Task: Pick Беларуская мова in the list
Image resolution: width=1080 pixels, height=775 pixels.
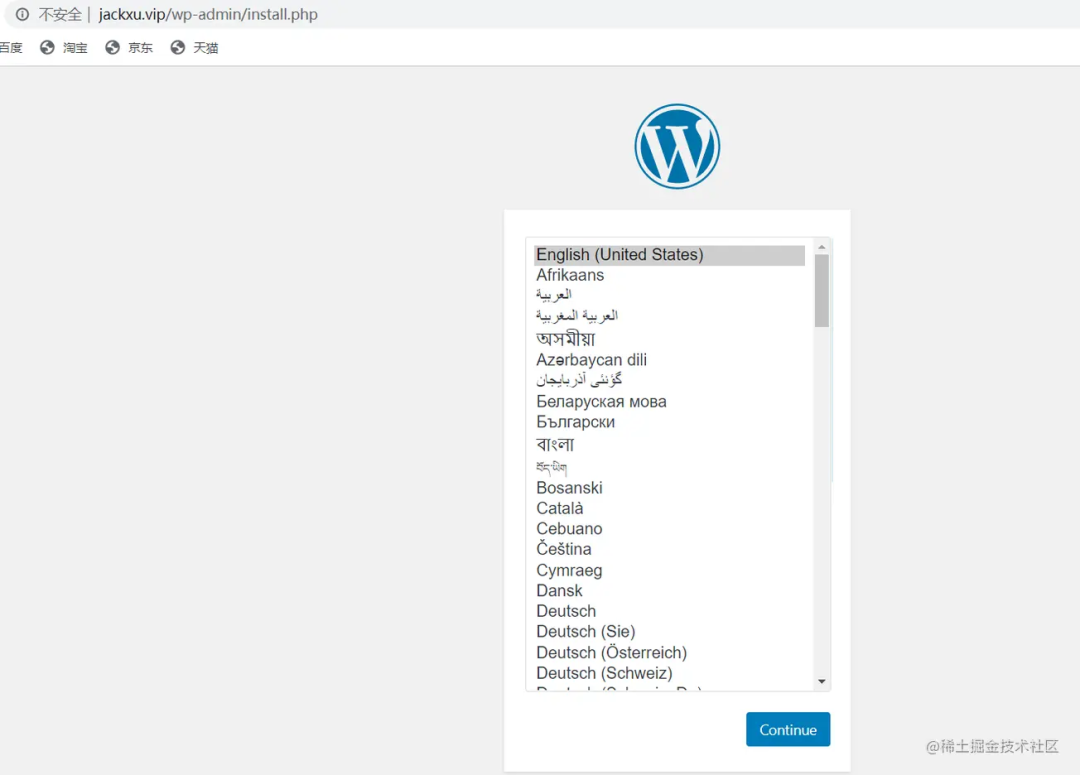Action: [601, 402]
